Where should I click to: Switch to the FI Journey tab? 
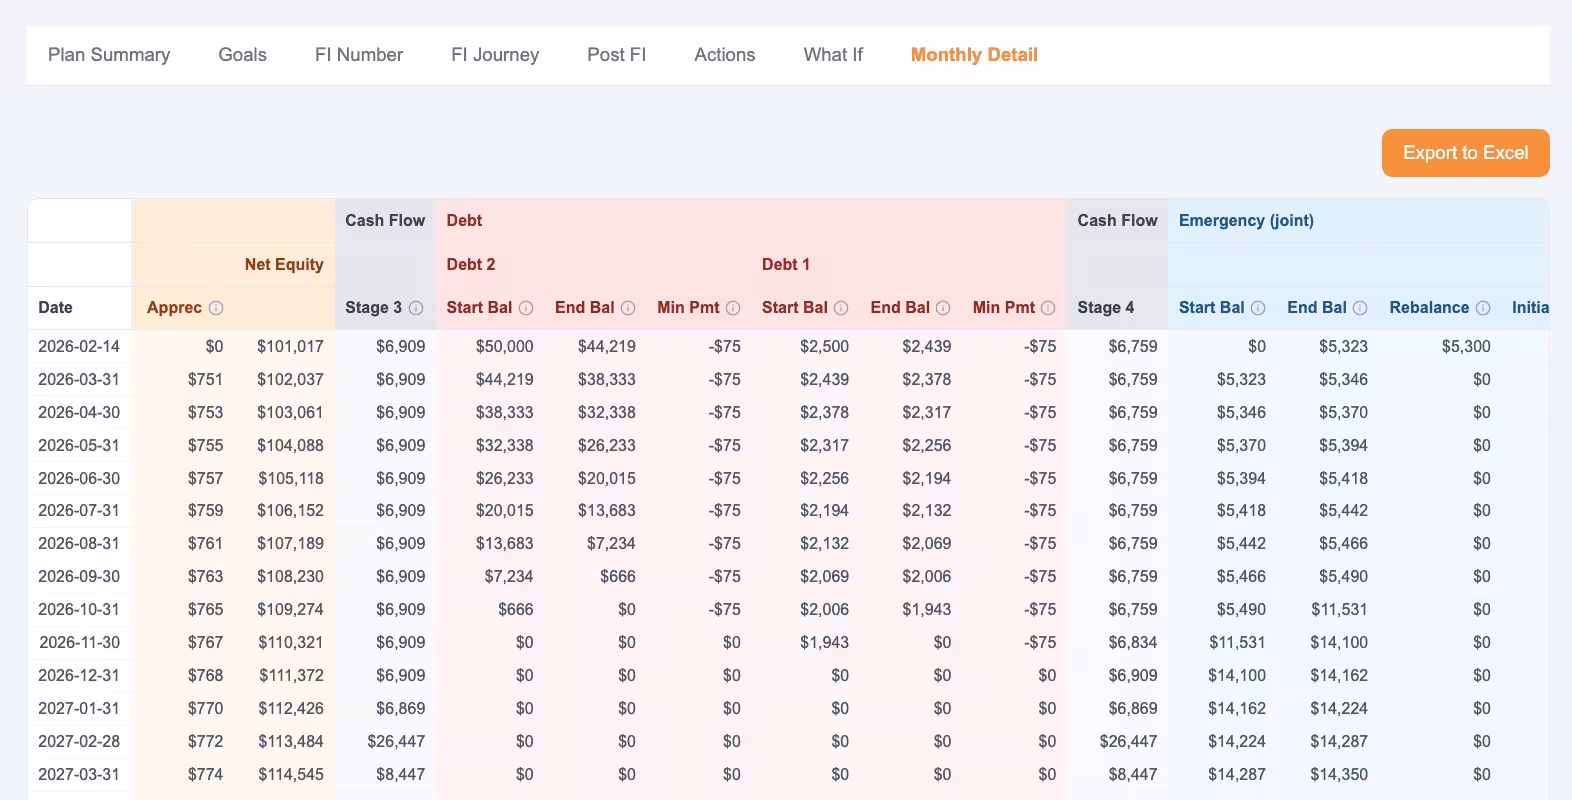click(x=495, y=55)
